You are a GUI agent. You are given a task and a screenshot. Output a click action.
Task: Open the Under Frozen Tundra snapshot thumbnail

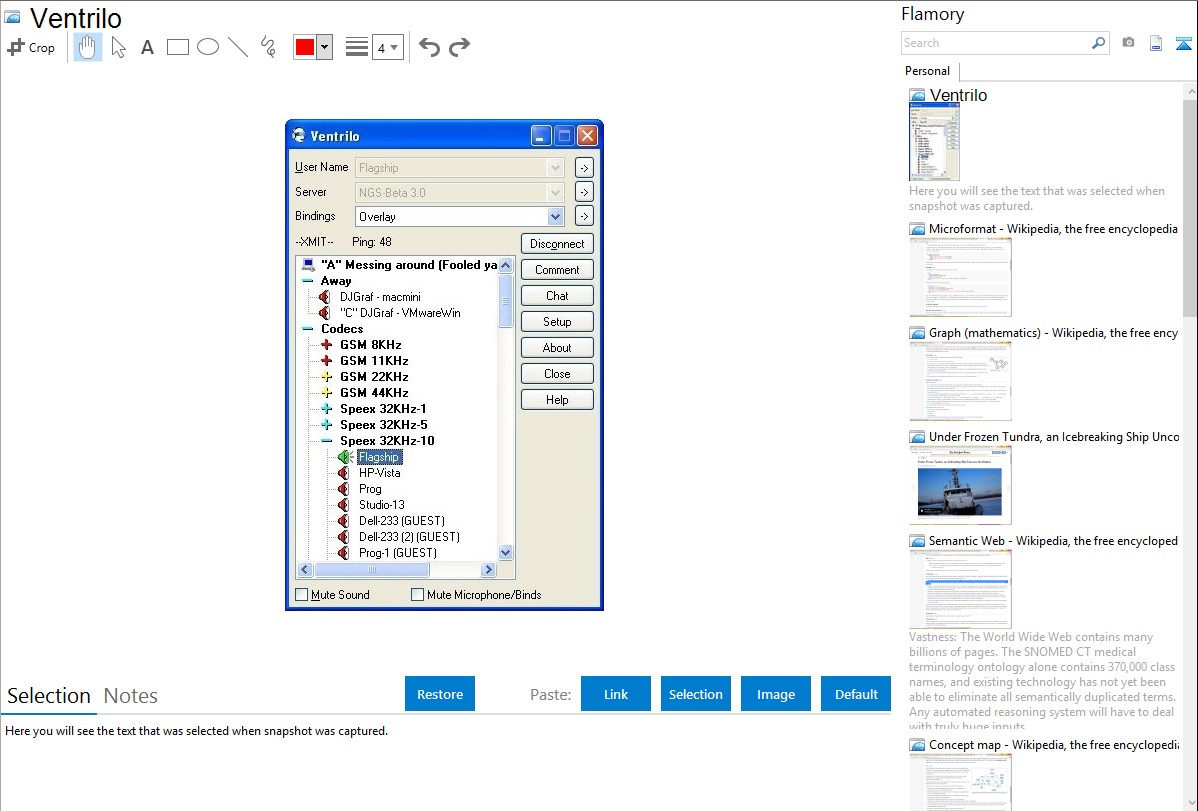tap(960, 485)
